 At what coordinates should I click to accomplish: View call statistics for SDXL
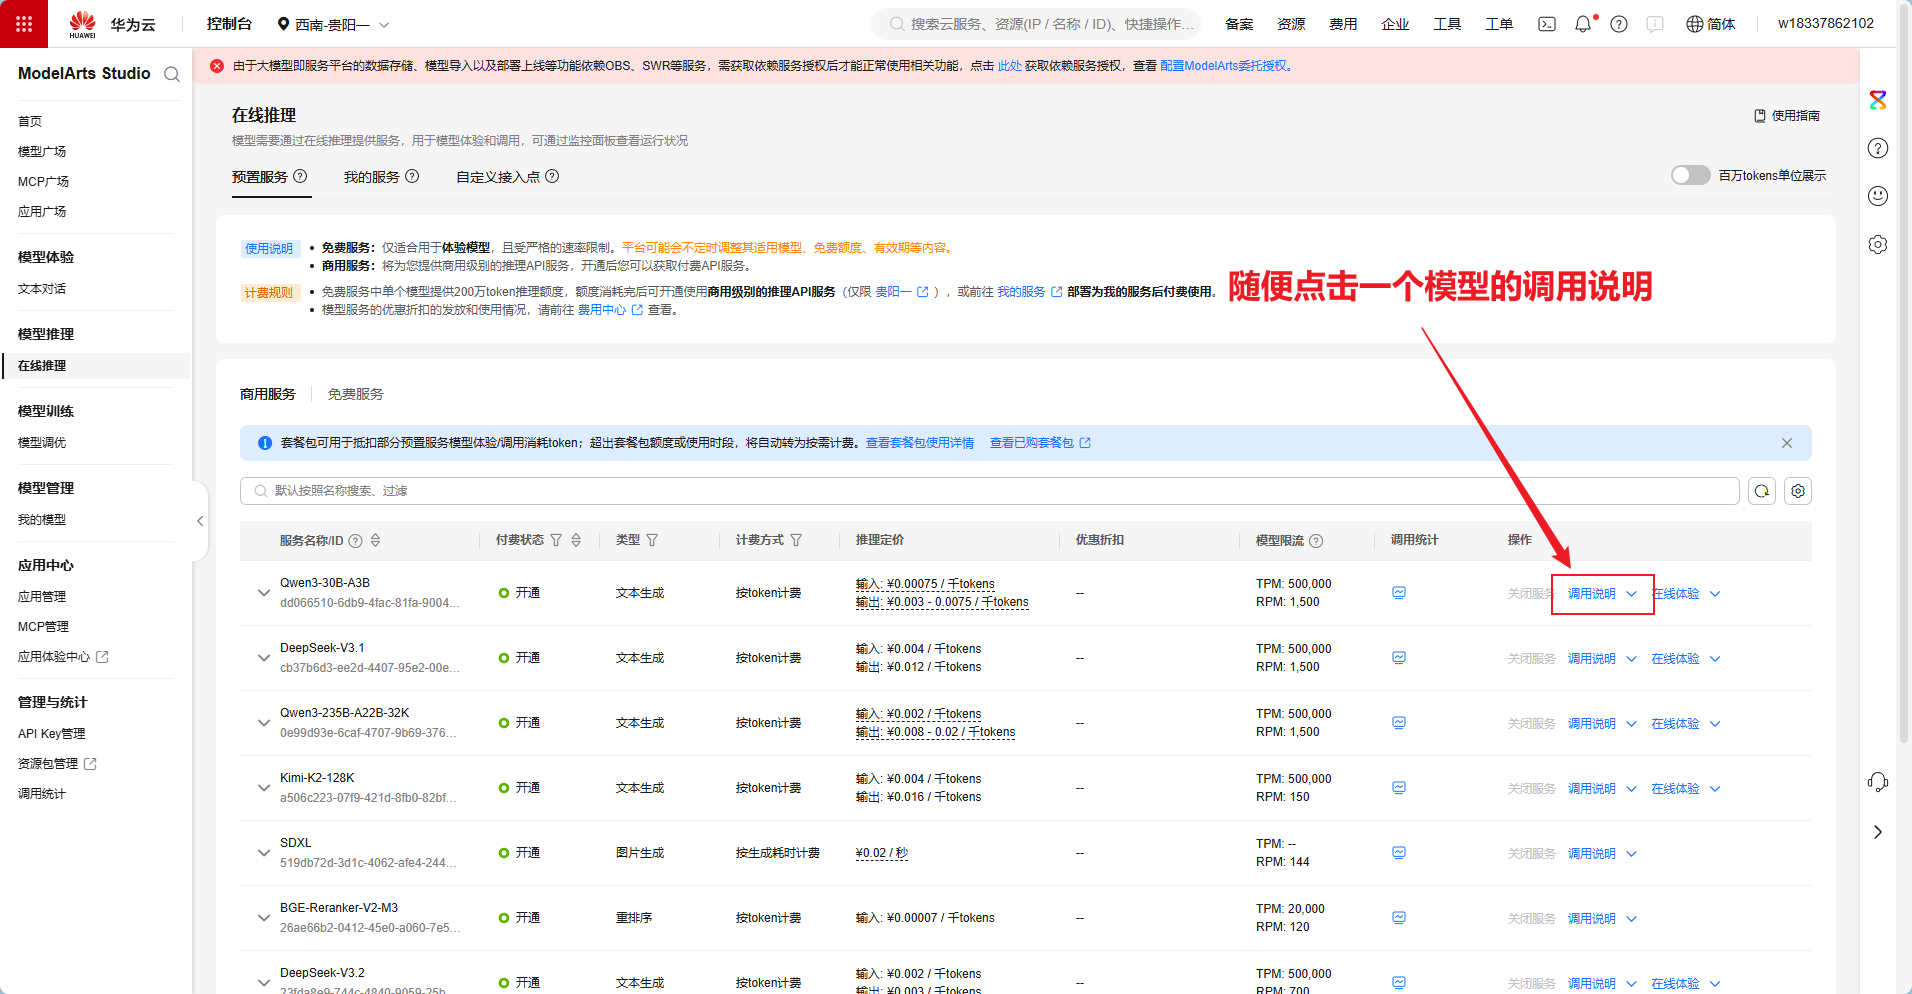tap(1399, 853)
